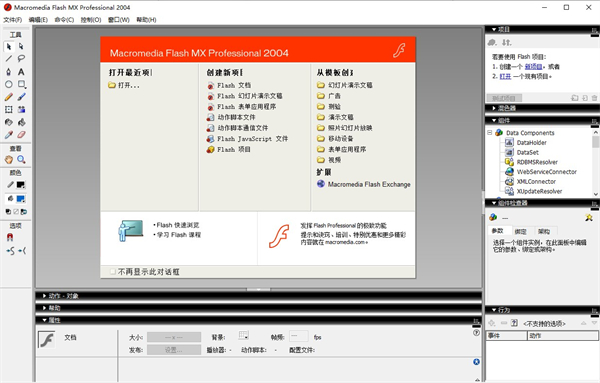
Task: Toggle the Snap to Objects magnet
Action: point(10,237)
